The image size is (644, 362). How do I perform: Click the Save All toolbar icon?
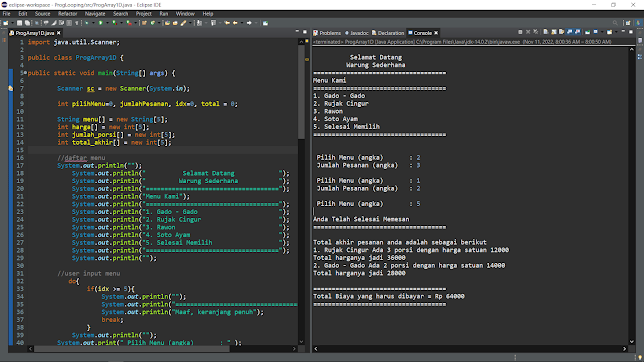pos(27,23)
